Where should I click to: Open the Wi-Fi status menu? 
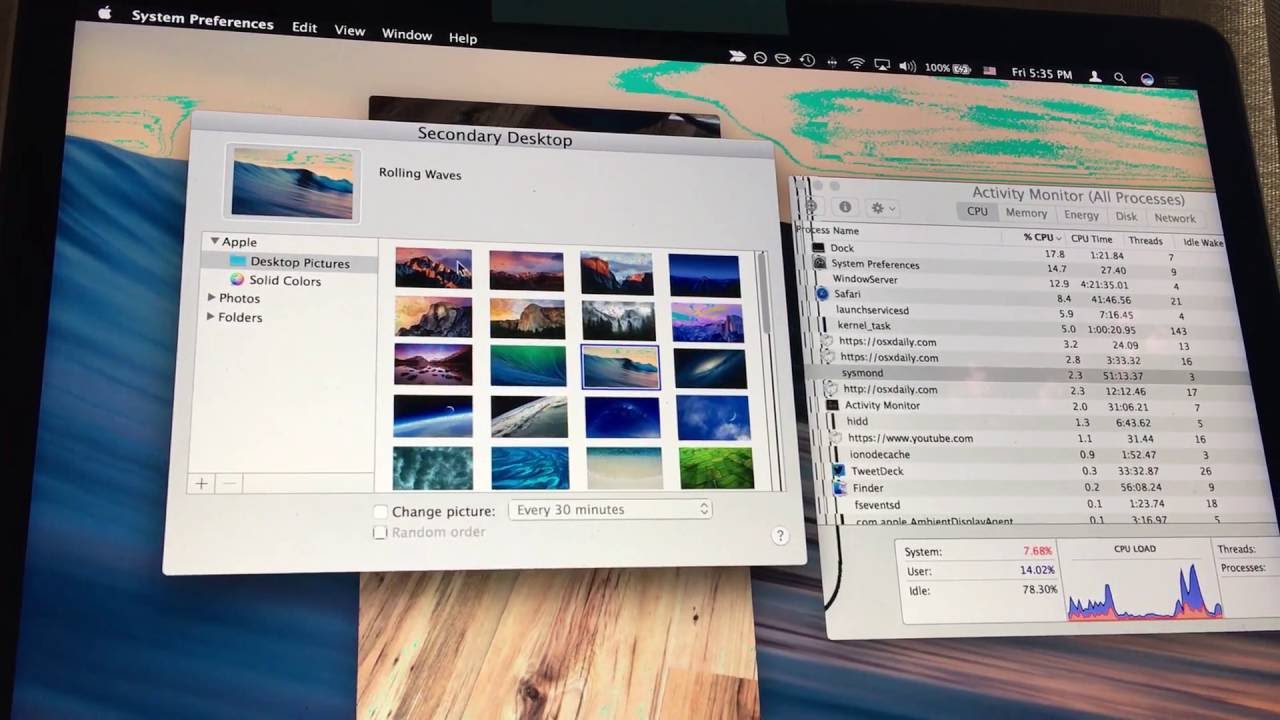point(856,63)
